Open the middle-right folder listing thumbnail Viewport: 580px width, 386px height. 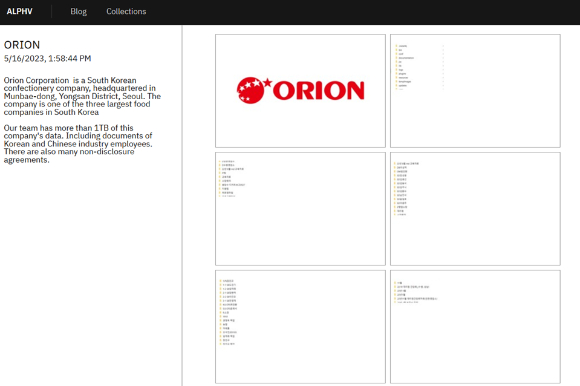(x=475, y=209)
